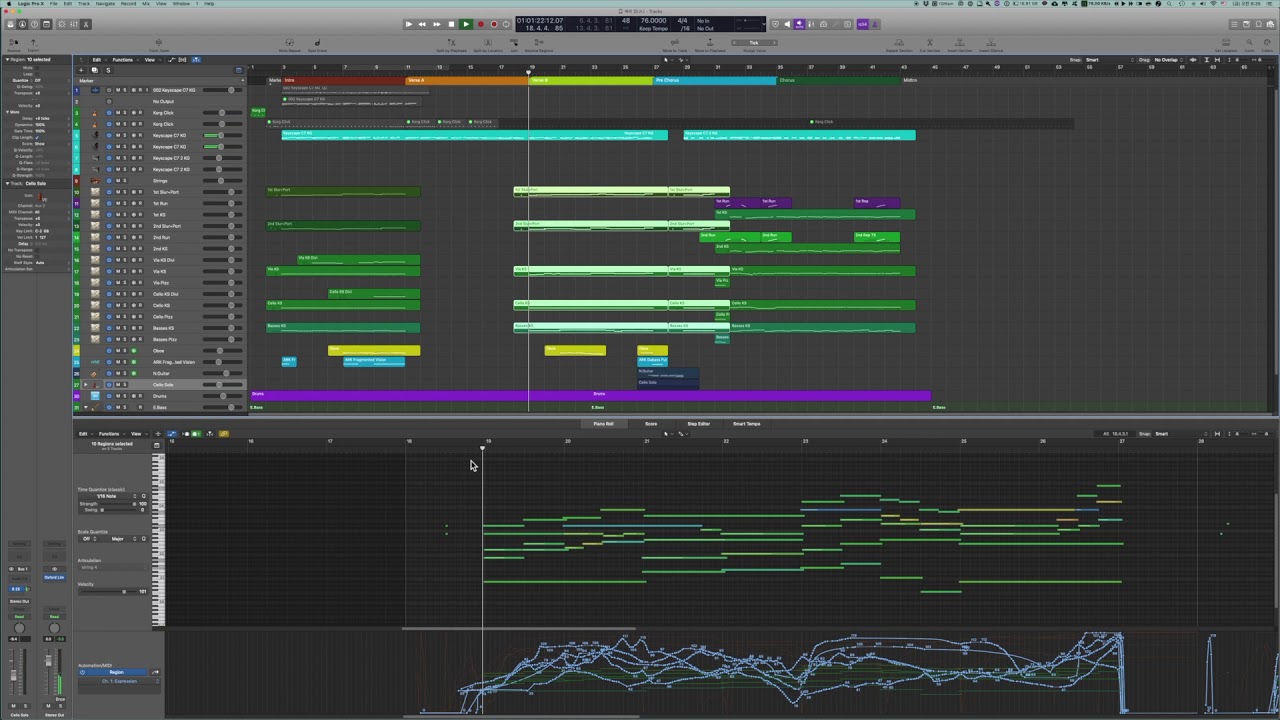
Task: Open the Colors palette icon
Action: [1267, 45]
